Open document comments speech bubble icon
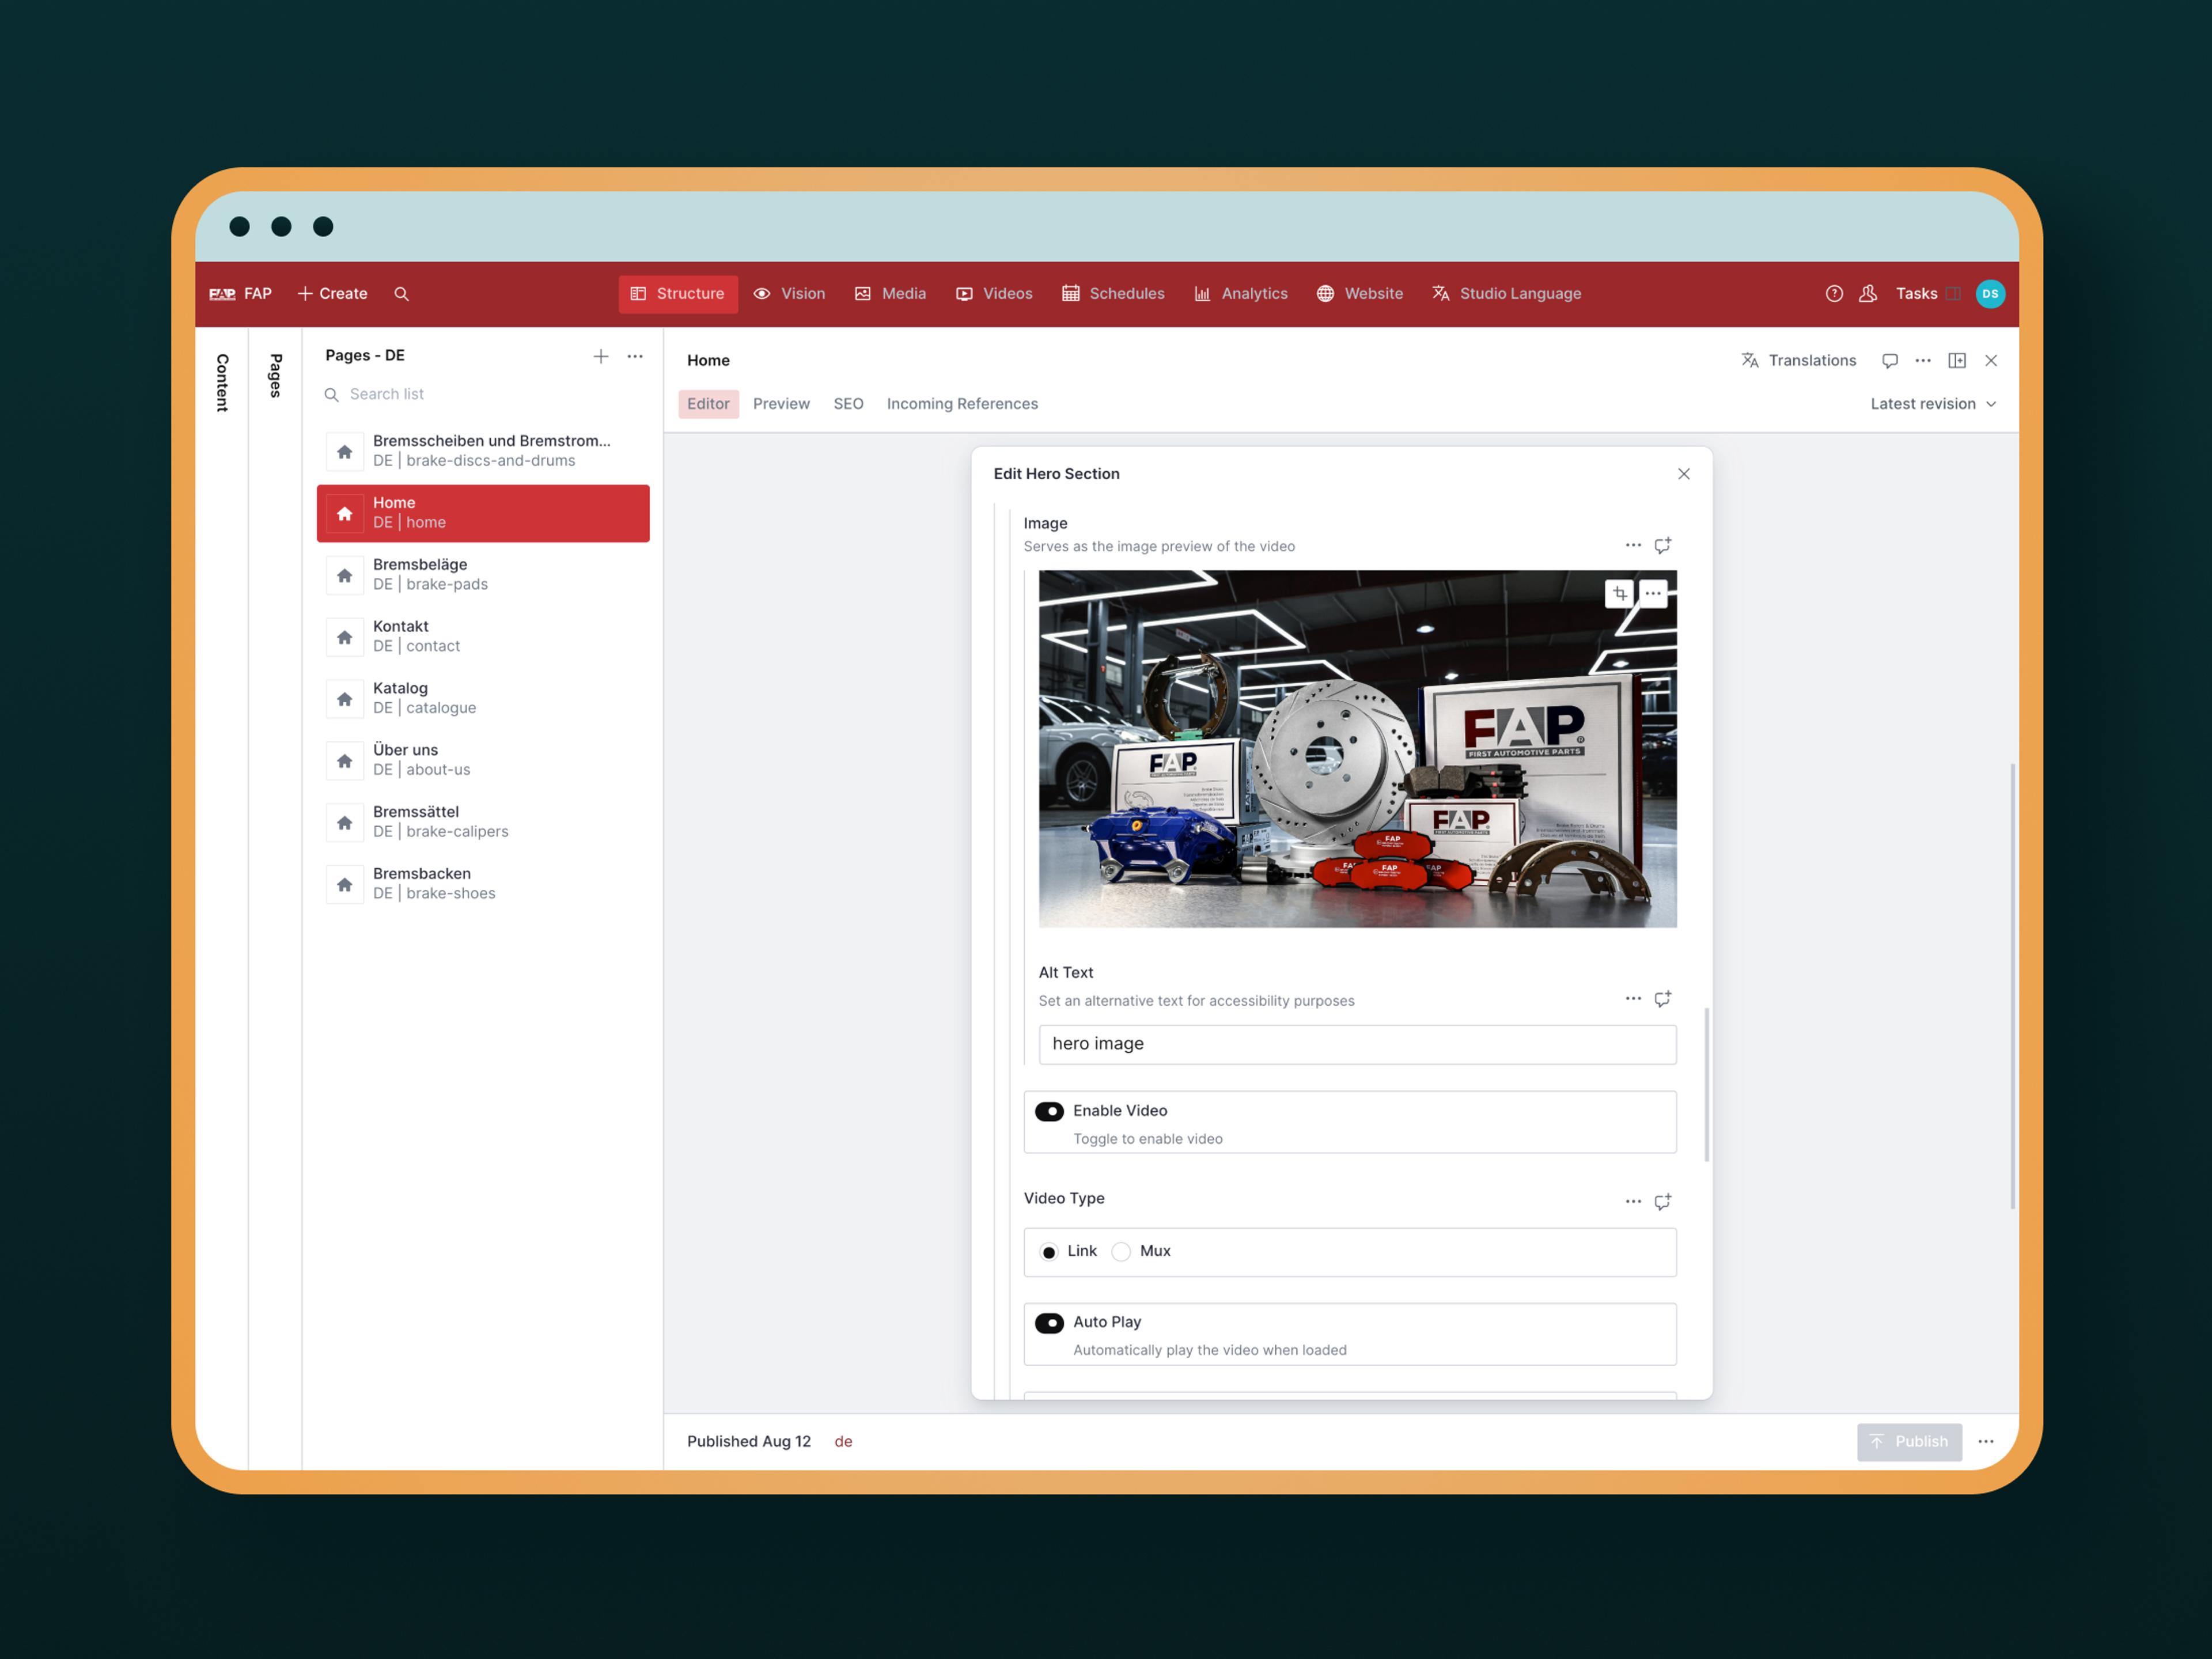This screenshot has height=1659, width=2212. pyautogui.click(x=1889, y=361)
